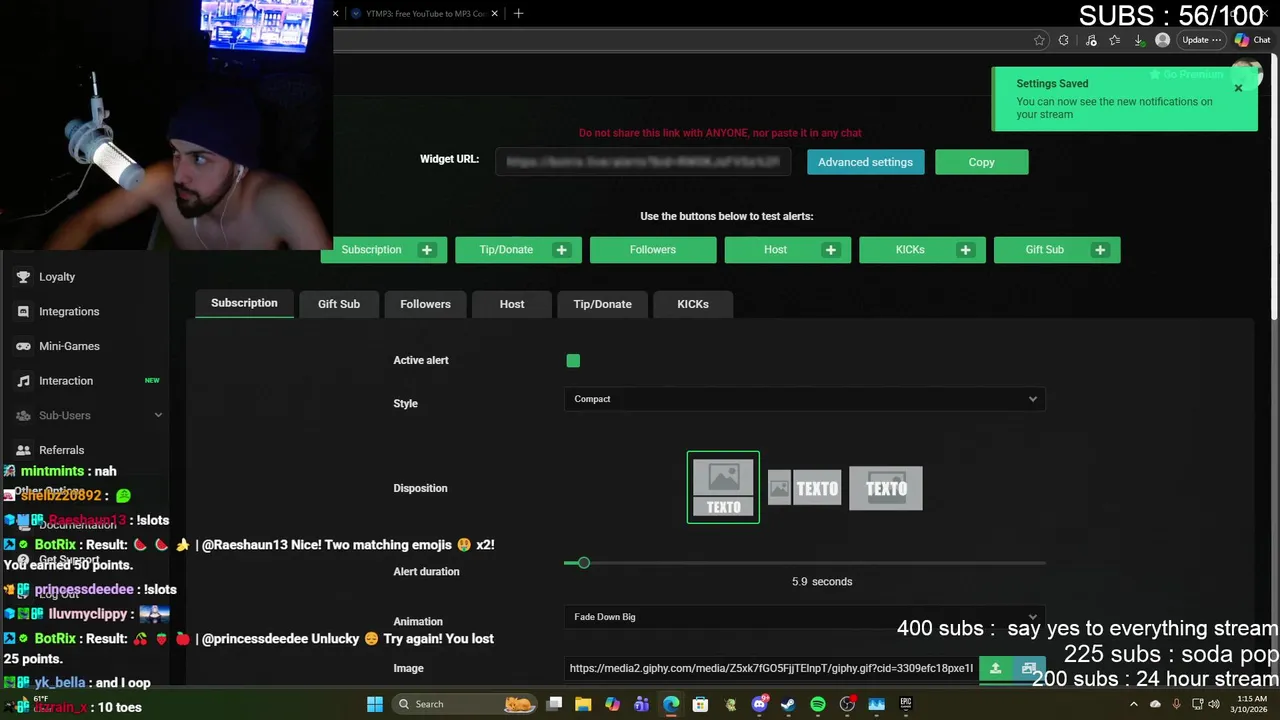Open browser media control icon
Viewport: 1280px width, 720px height.
pos(1090,40)
